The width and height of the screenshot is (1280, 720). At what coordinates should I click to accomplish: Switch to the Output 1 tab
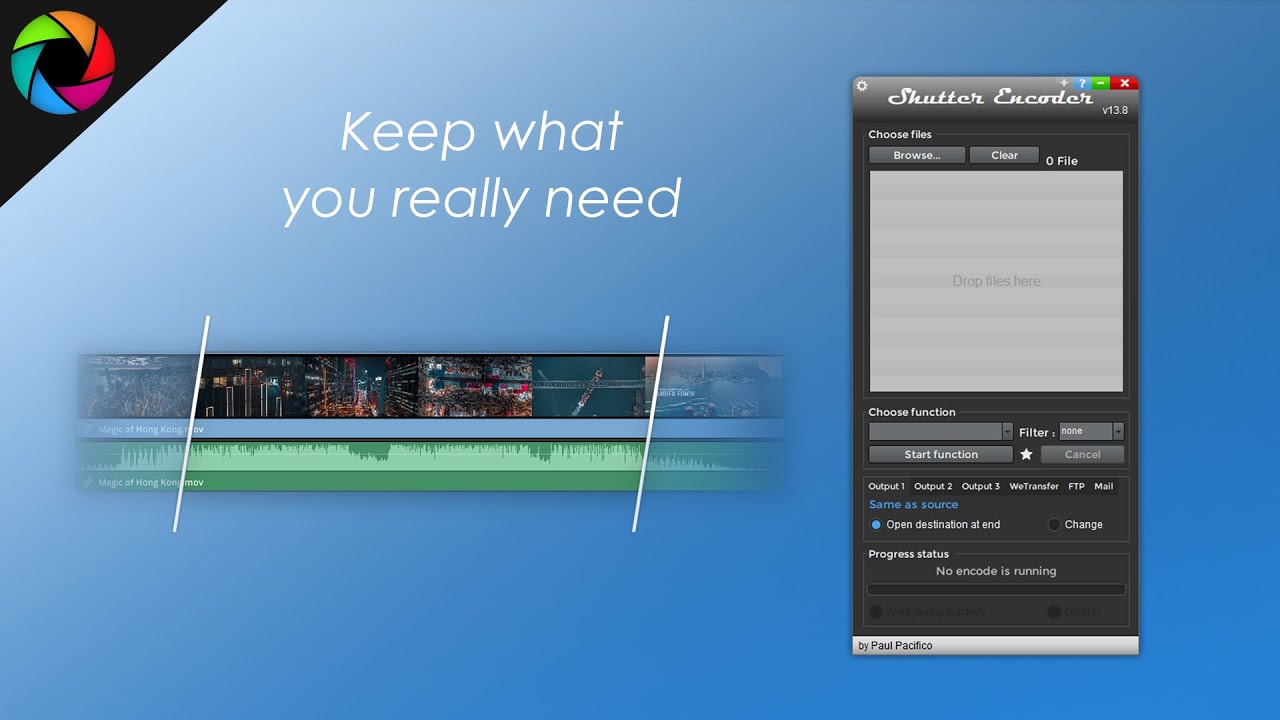point(886,486)
